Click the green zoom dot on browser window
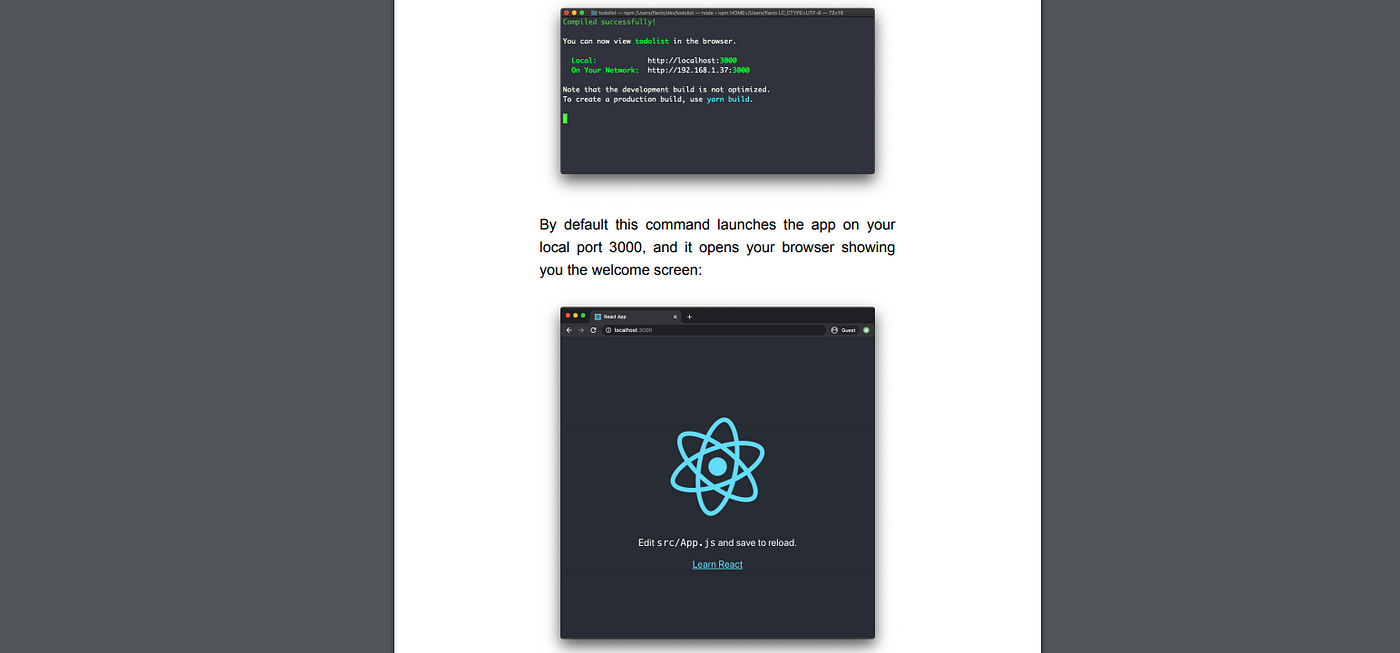Screen dimensions: 1400x653 584,315
